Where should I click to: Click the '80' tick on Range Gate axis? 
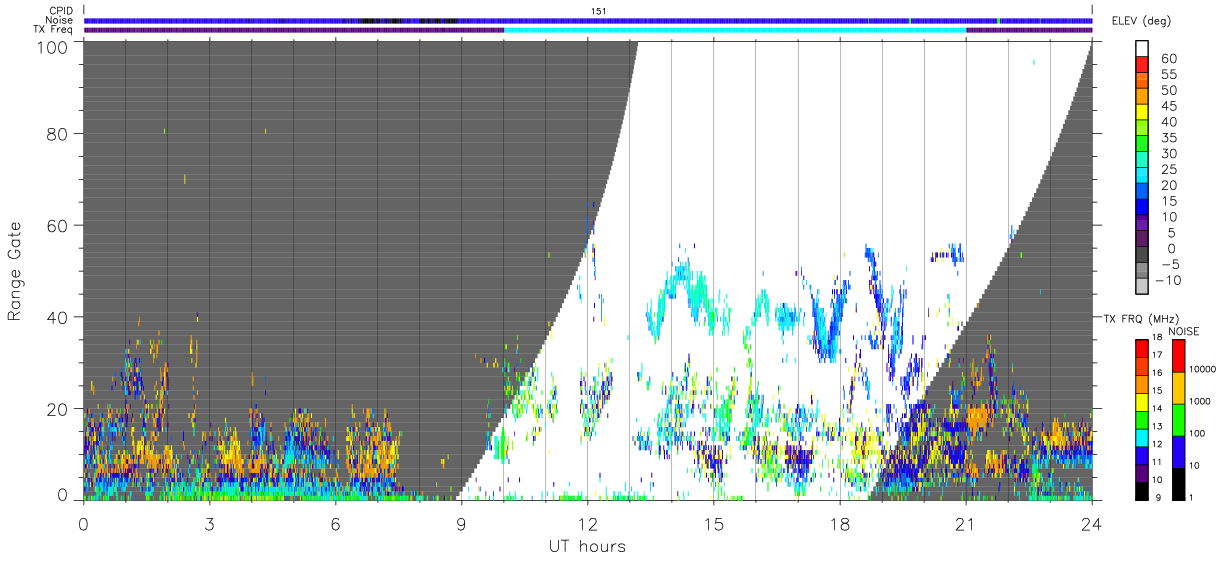pos(58,133)
